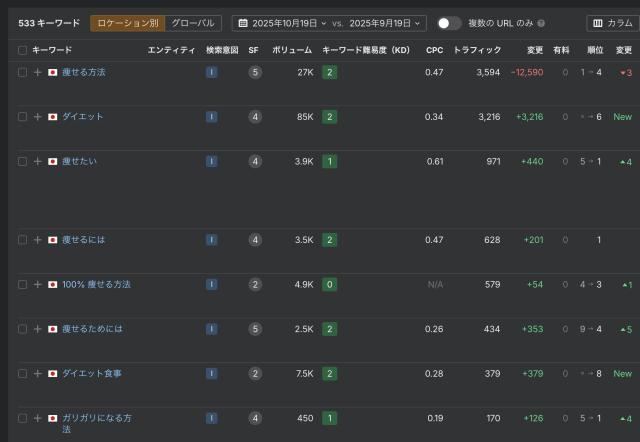Open keyword link ダイエット食事

[x=92, y=373]
